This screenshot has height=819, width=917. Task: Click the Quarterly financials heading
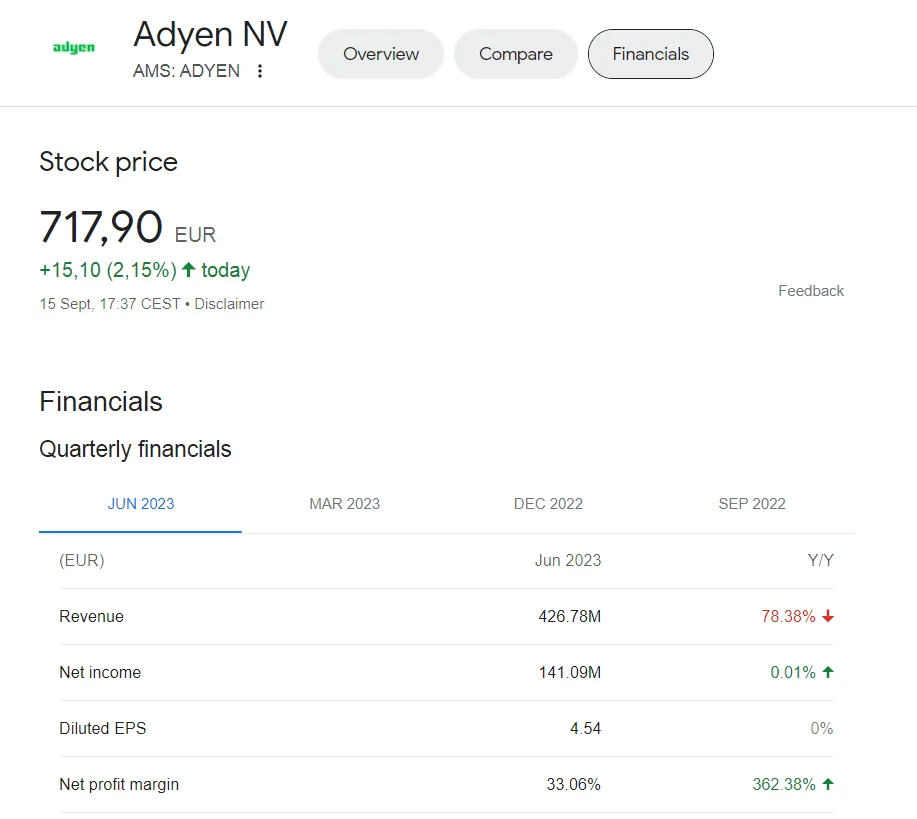tap(135, 449)
